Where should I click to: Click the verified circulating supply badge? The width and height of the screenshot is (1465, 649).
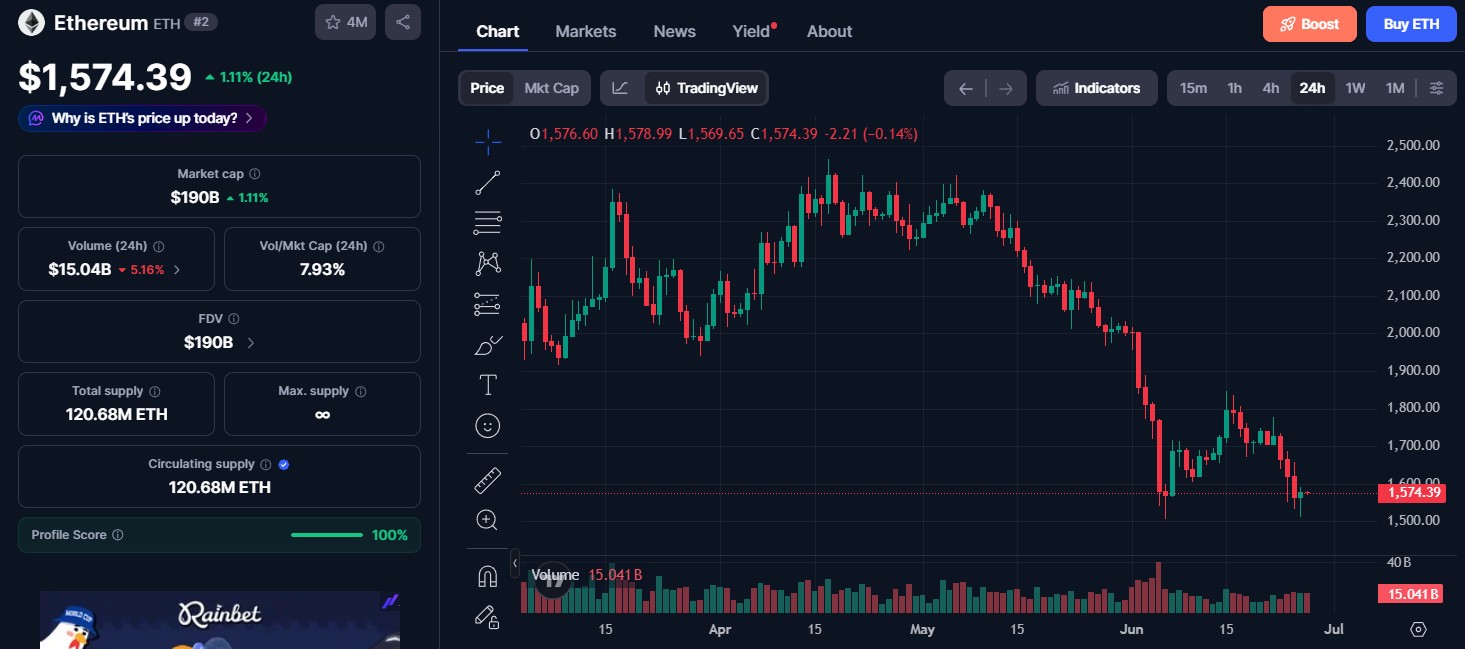point(284,464)
